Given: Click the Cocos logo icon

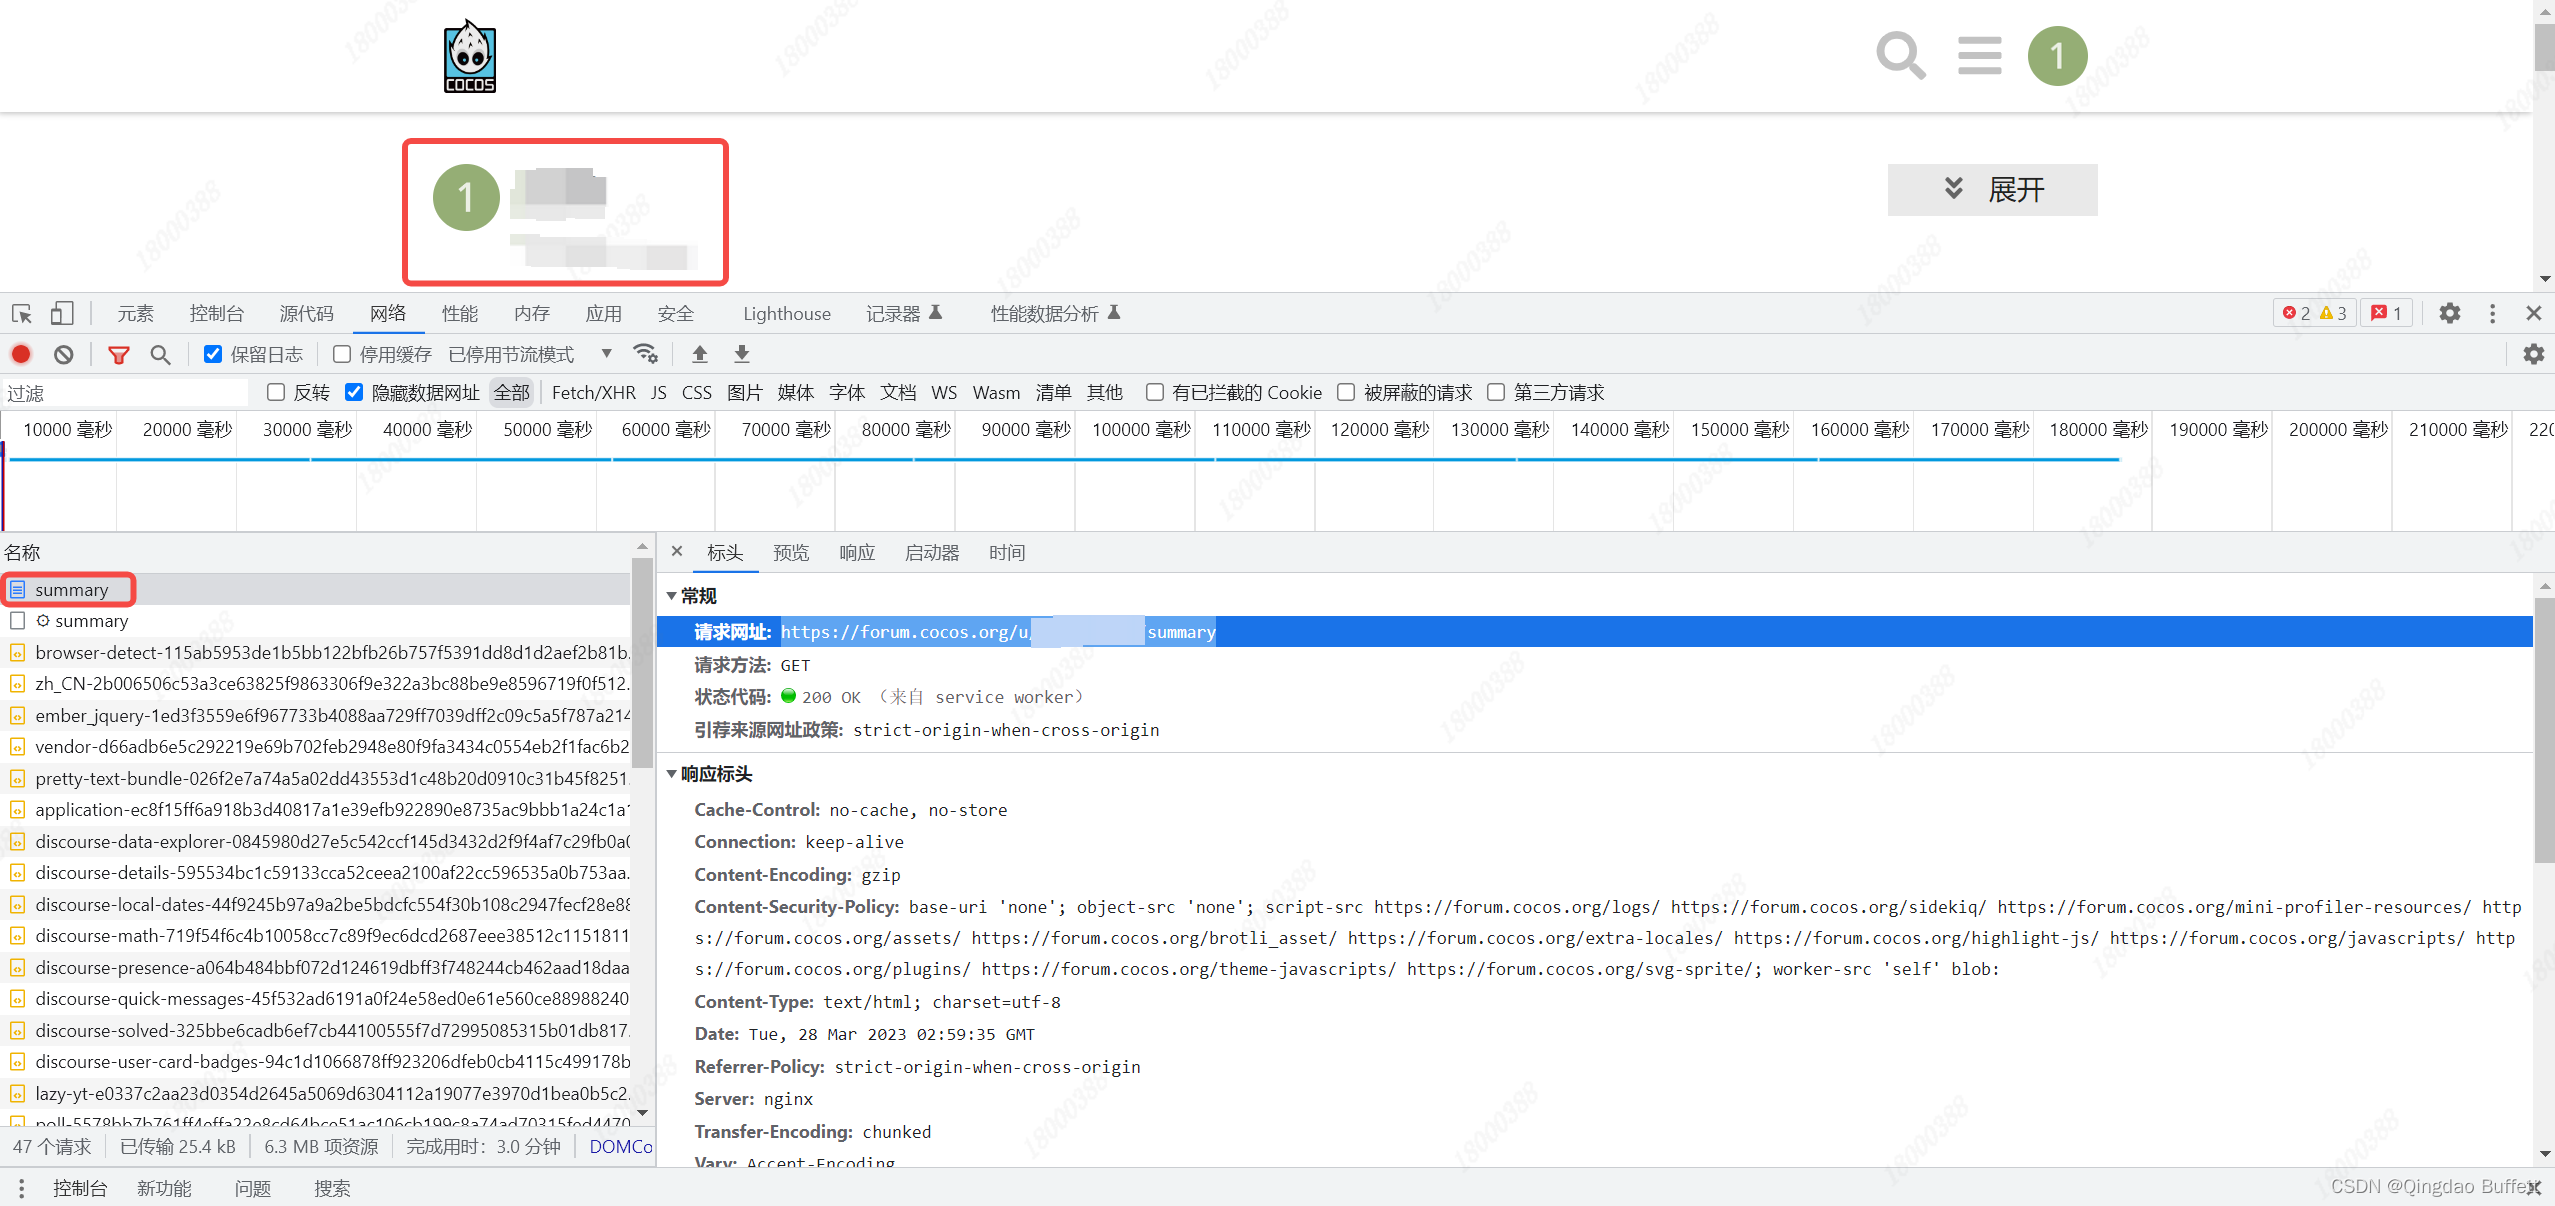Looking at the screenshot, I should (470, 57).
